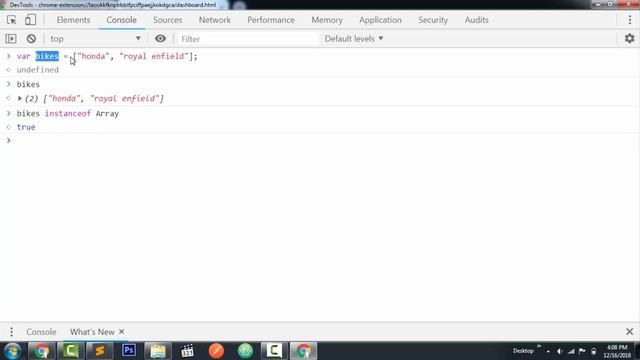The width and height of the screenshot is (640, 360).
Task: Open the Performance tab
Action: click(x=271, y=20)
